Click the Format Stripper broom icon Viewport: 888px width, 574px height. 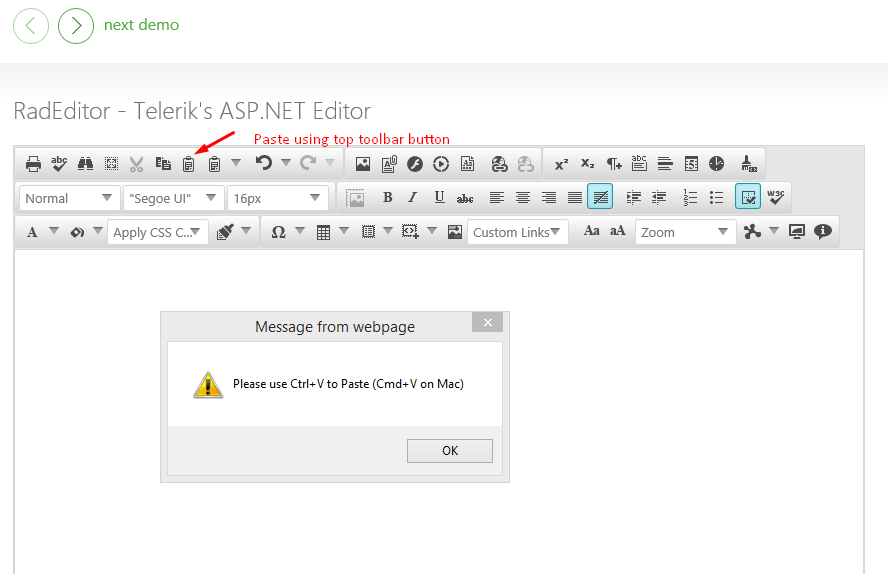pos(749,164)
